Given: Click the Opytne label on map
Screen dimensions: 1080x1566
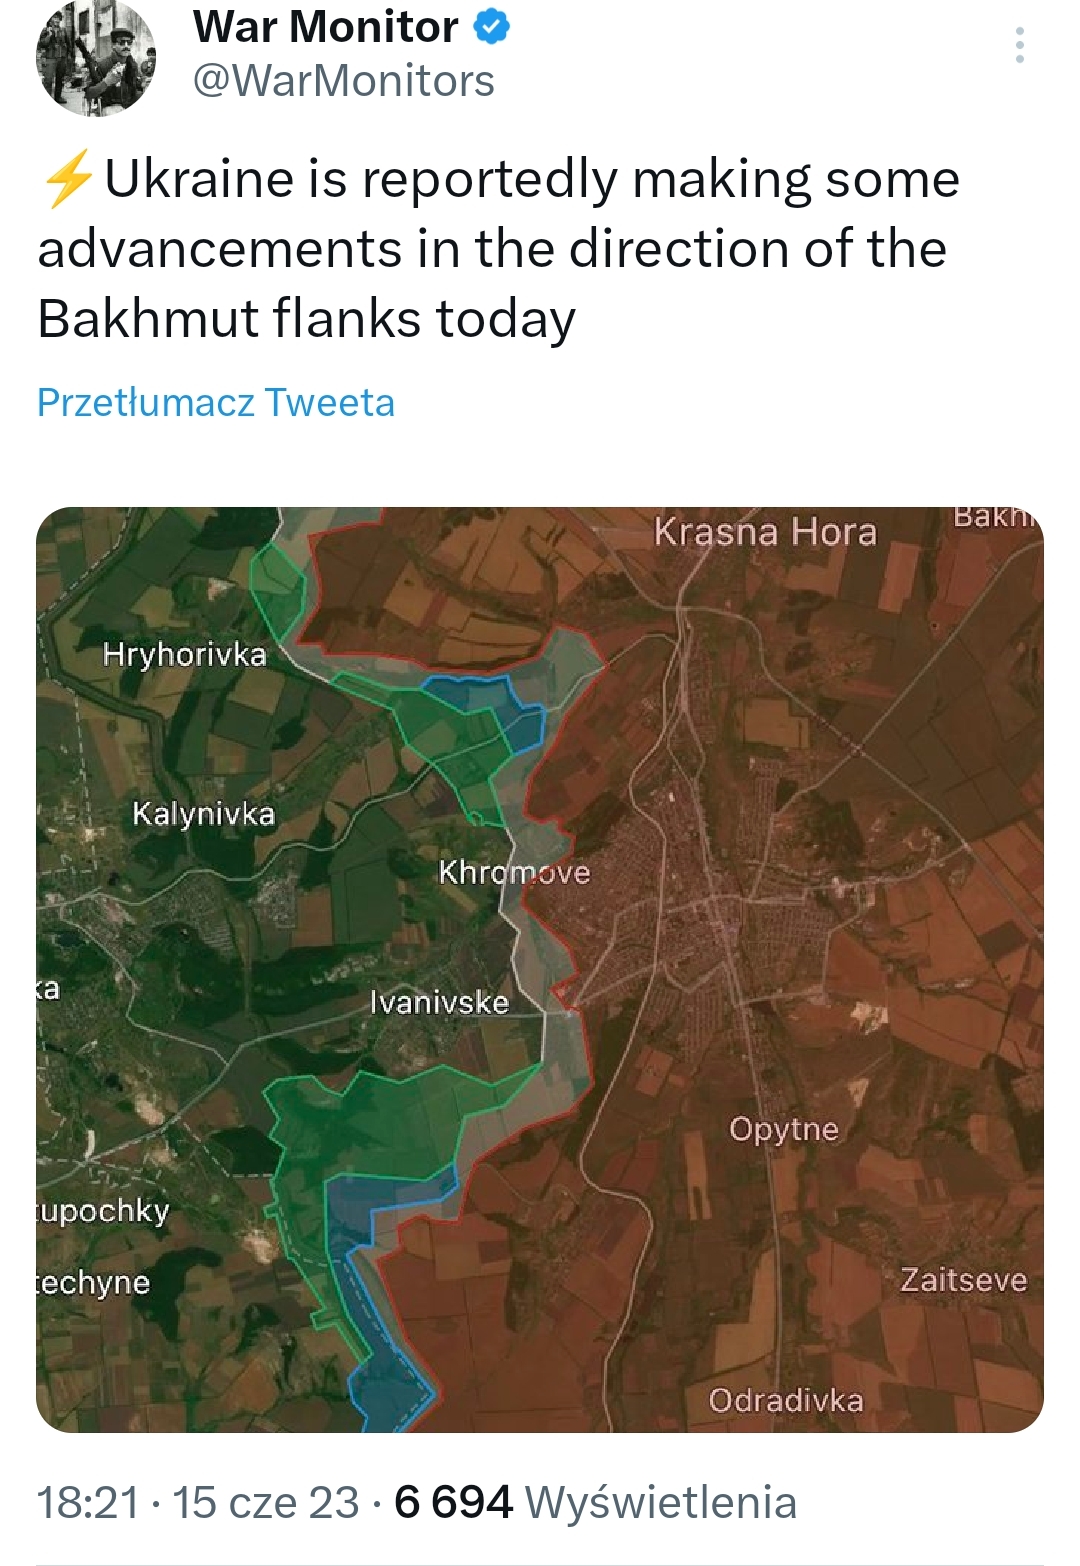Looking at the screenshot, I should (x=784, y=1129).
